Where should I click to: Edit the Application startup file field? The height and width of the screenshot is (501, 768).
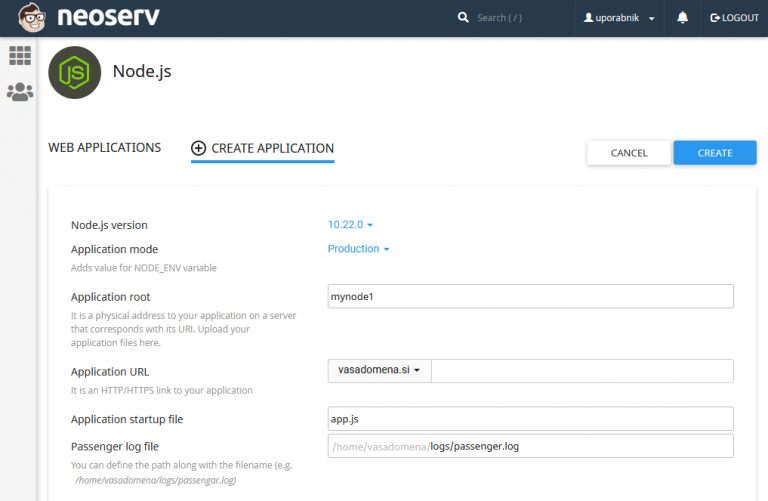(x=530, y=419)
